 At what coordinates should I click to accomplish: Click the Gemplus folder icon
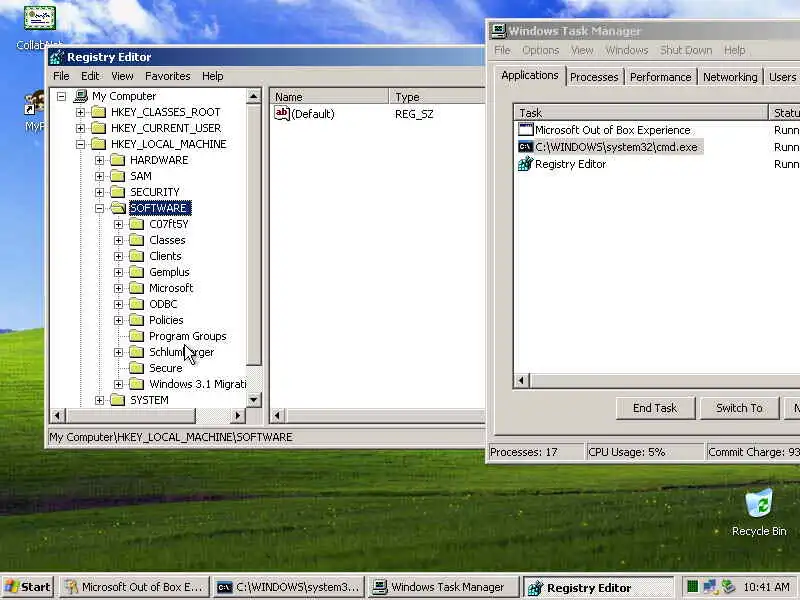[137, 272]
